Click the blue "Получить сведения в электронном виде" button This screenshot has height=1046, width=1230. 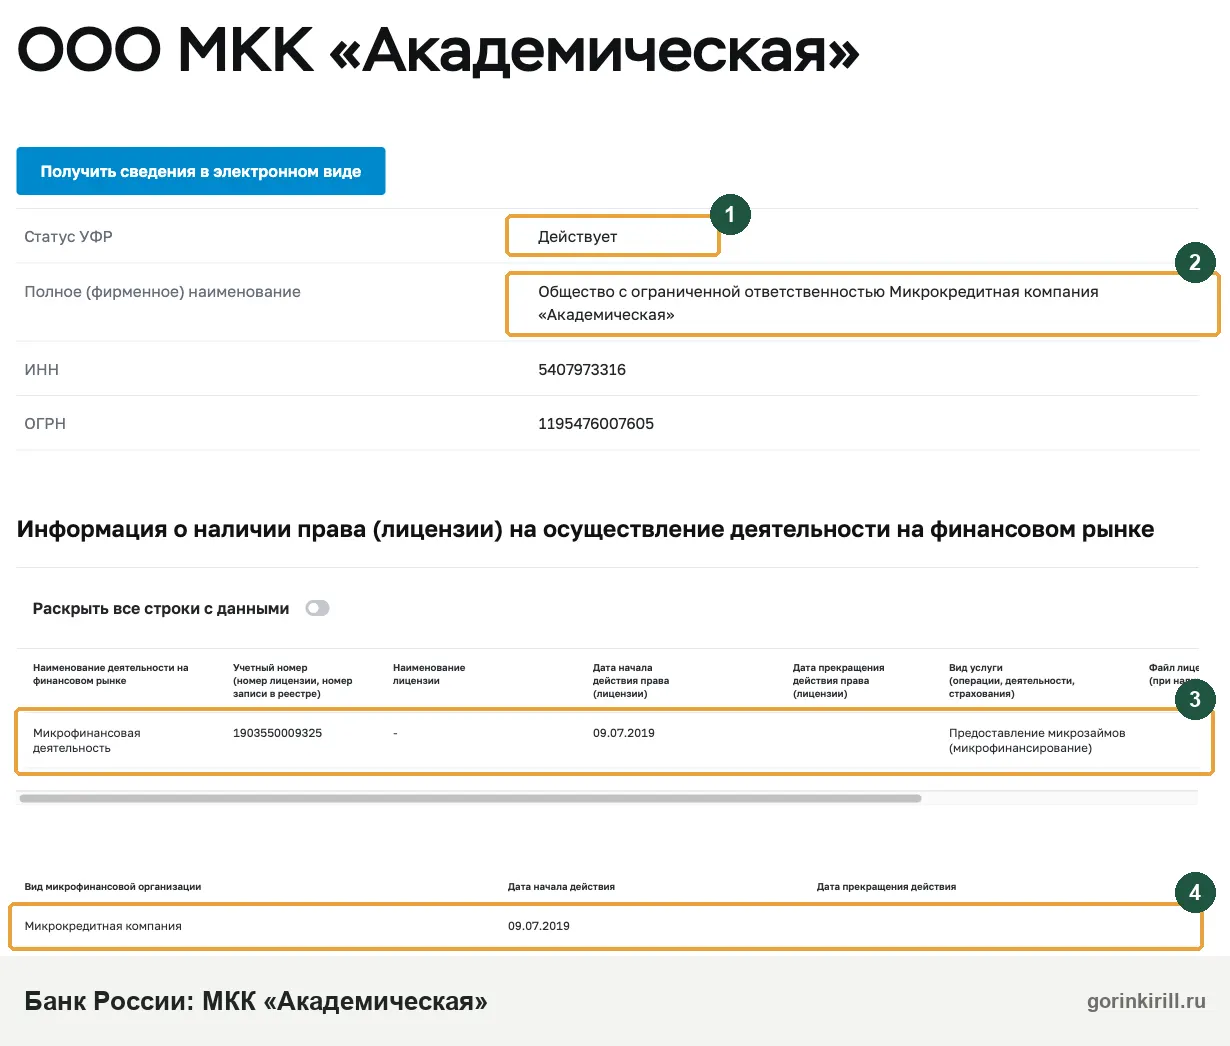pos(201,171)
